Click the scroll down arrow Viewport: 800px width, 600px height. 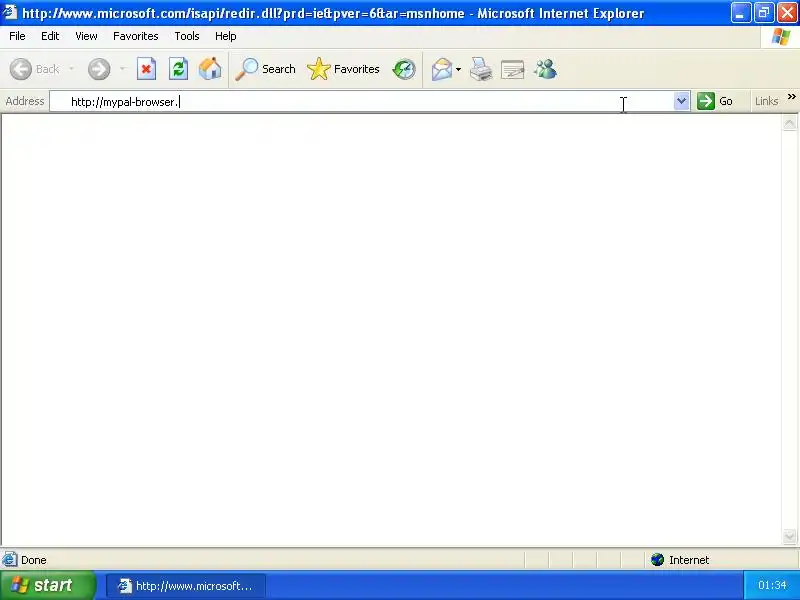tap(789, 536)
